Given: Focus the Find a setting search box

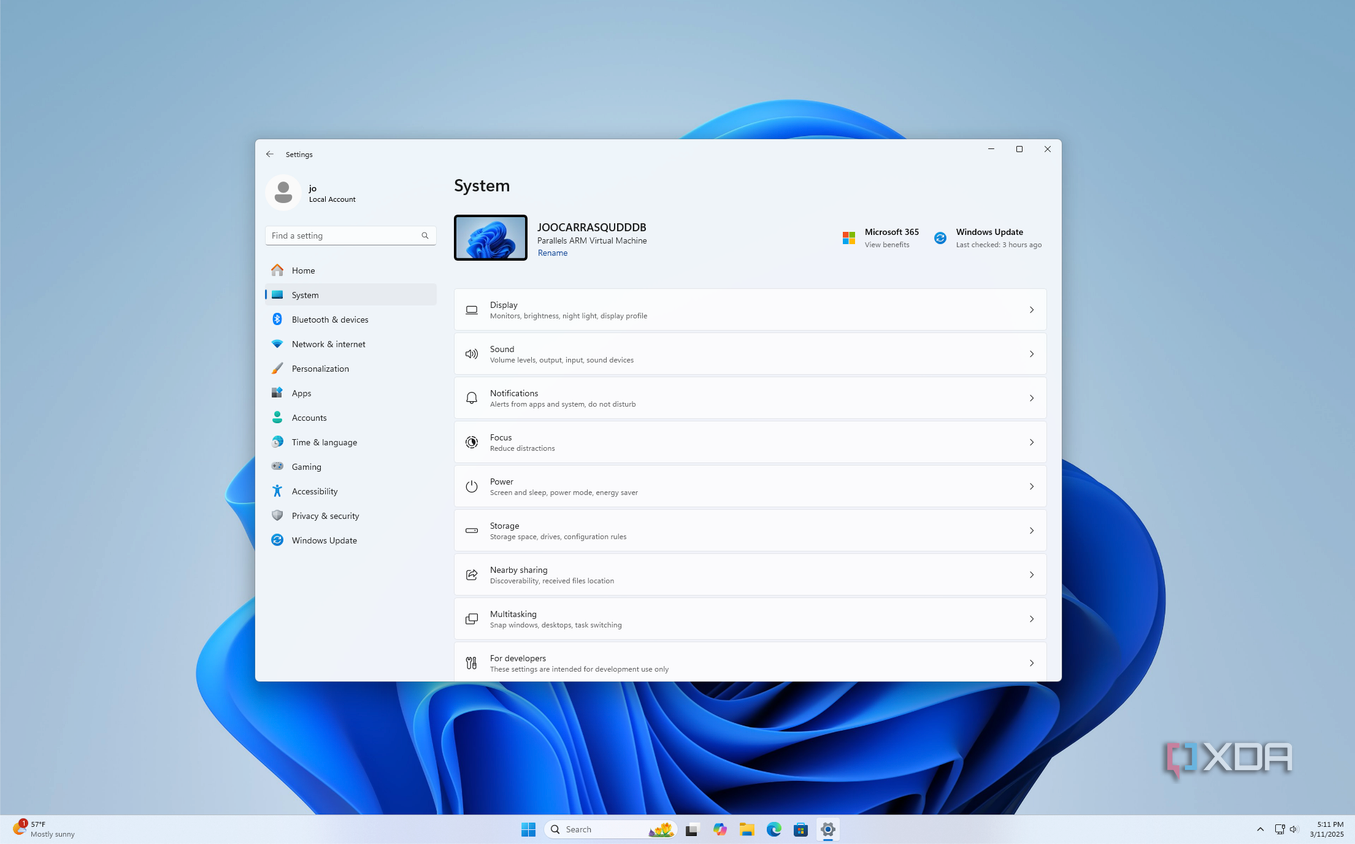Looking at the screenshot, I should (x=350, y=236).
